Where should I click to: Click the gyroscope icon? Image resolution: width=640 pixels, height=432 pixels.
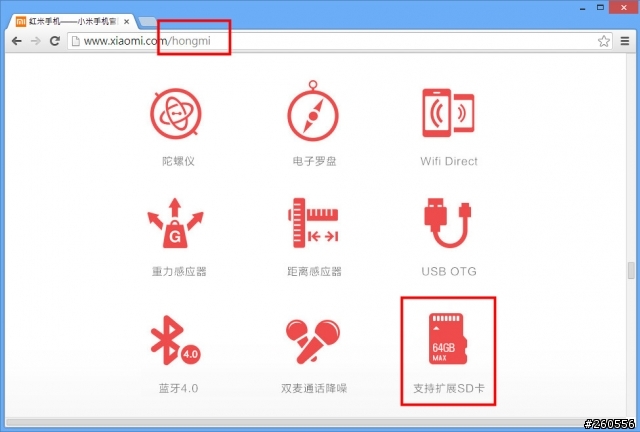coord(176,114)
